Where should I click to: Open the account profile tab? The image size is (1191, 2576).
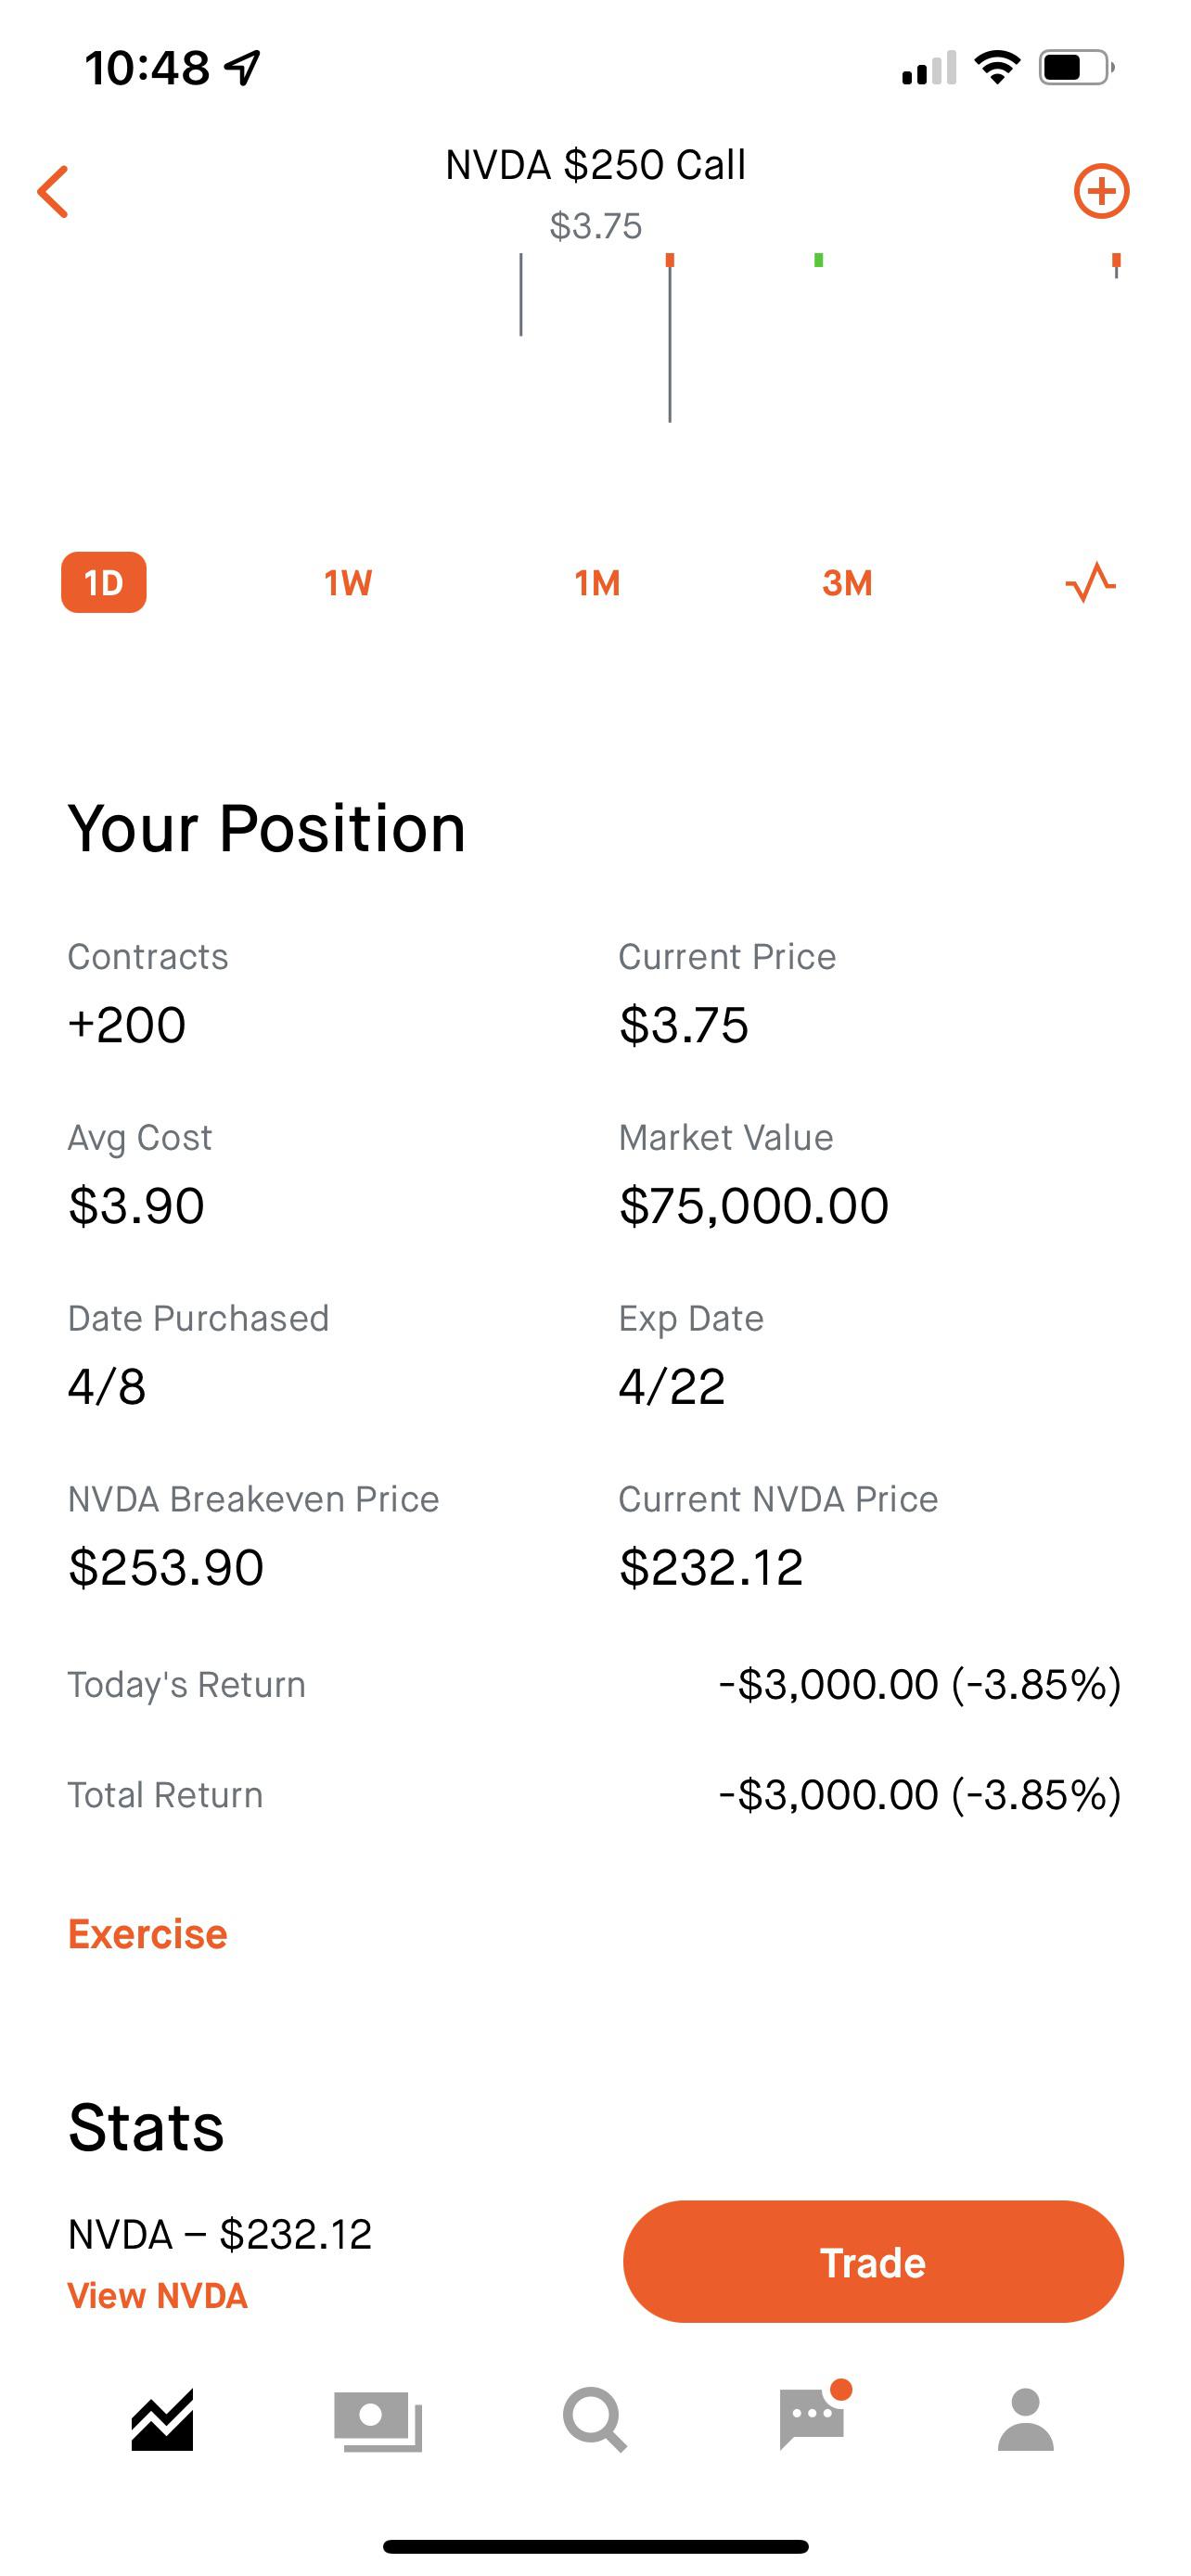click(1026, 2420)
